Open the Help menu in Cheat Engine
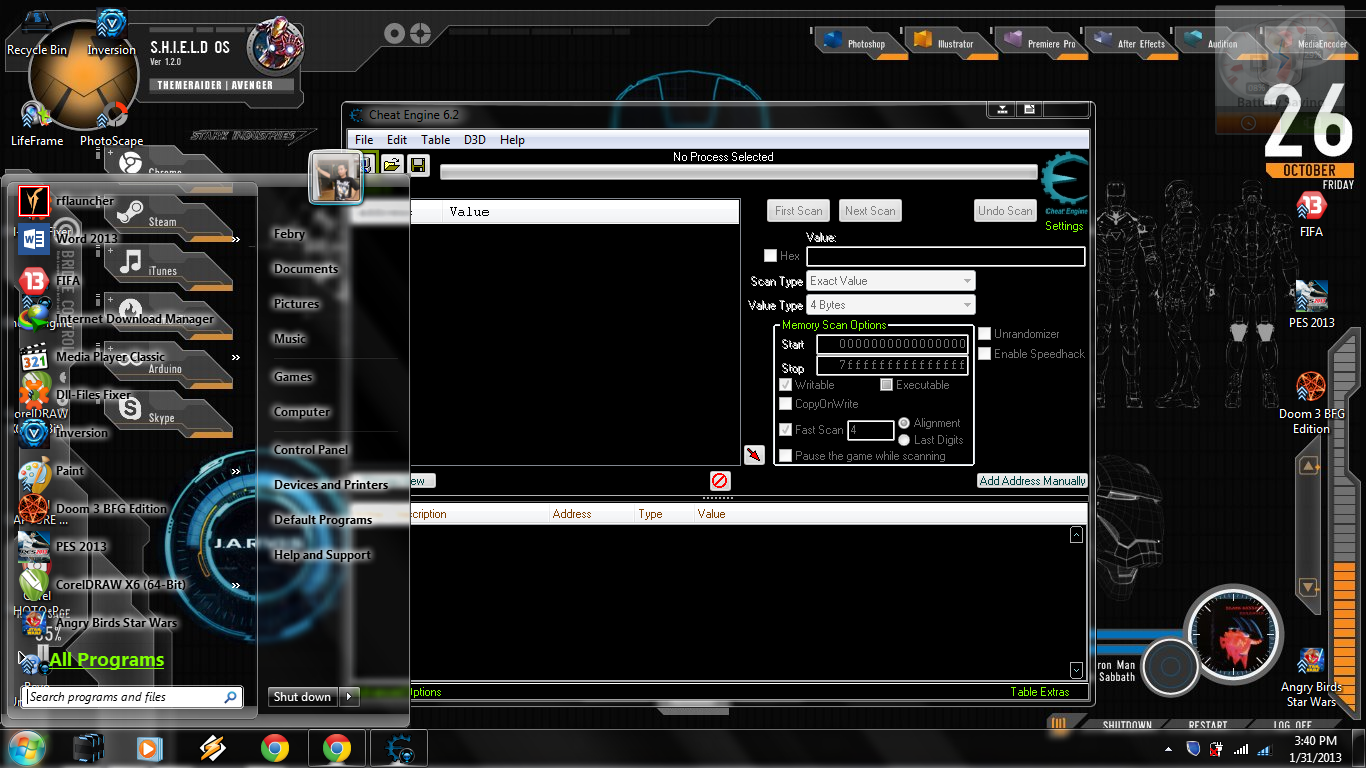This screenshot has width=1366, height=768. pos(512,140)
